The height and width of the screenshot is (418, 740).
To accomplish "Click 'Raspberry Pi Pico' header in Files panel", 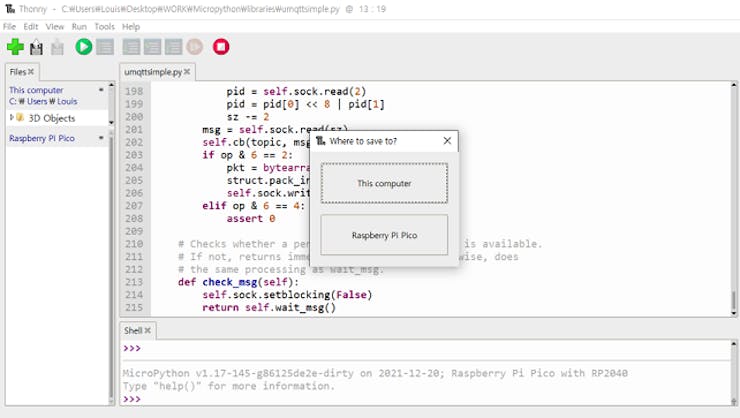I will (x=42, y=138).
